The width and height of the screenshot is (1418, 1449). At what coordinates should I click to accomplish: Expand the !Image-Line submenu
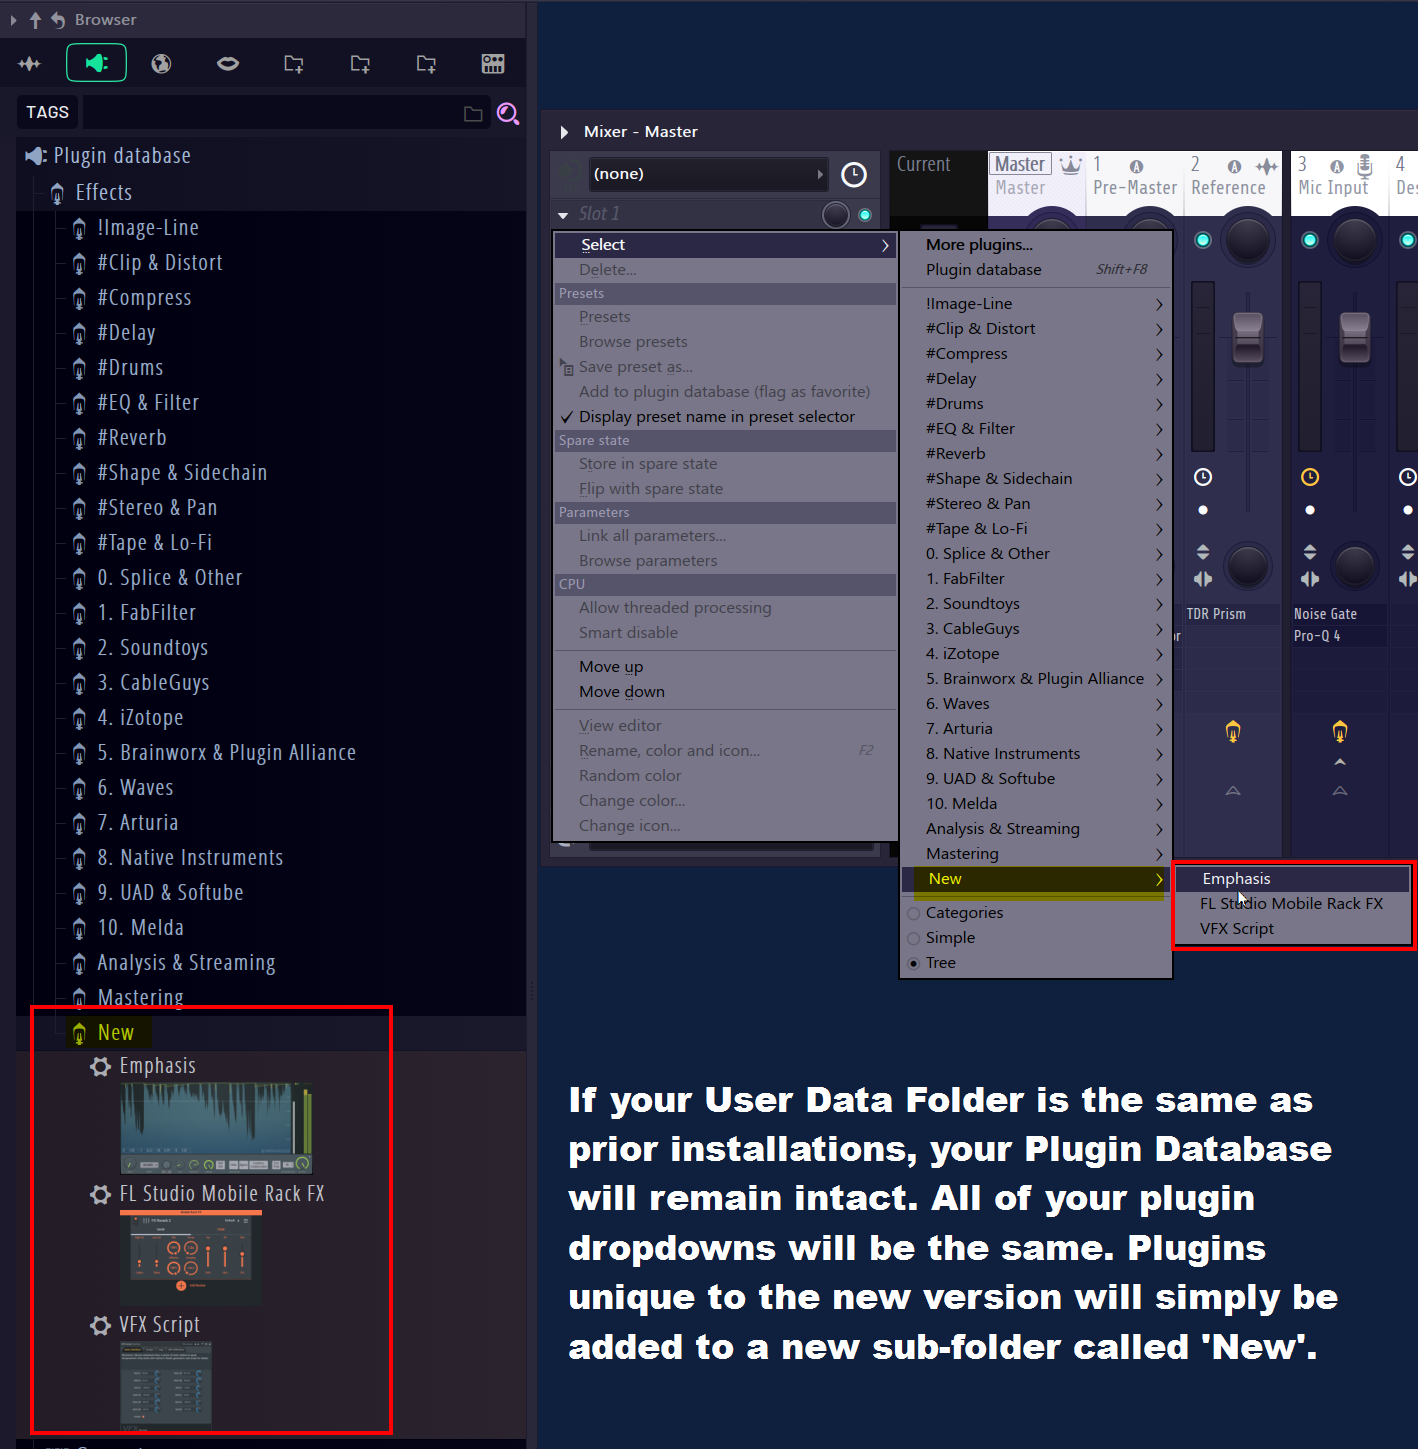(1036, 304)
